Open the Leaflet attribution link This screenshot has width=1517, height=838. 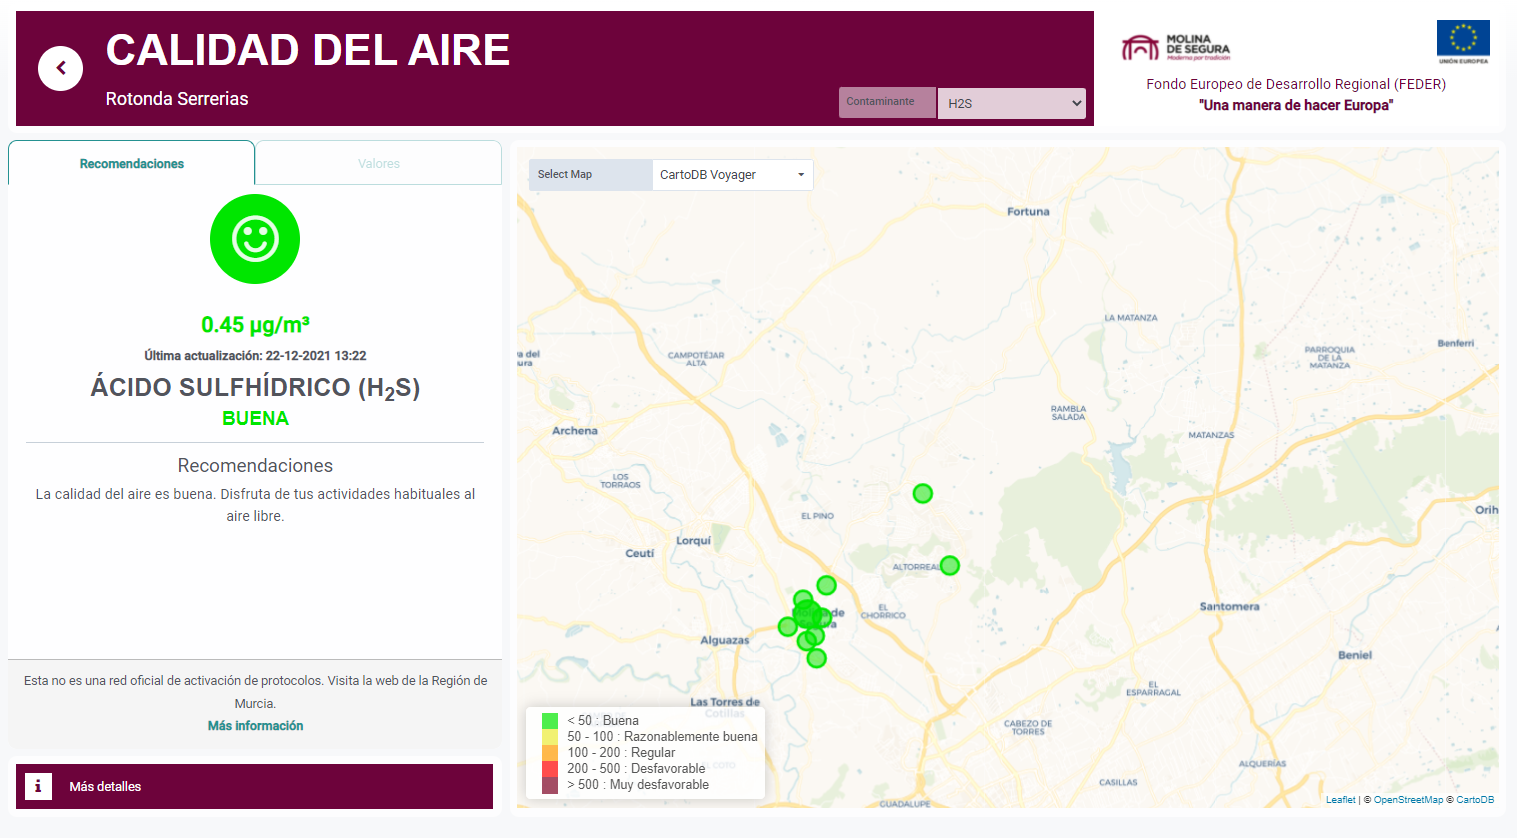point(1340,800)
